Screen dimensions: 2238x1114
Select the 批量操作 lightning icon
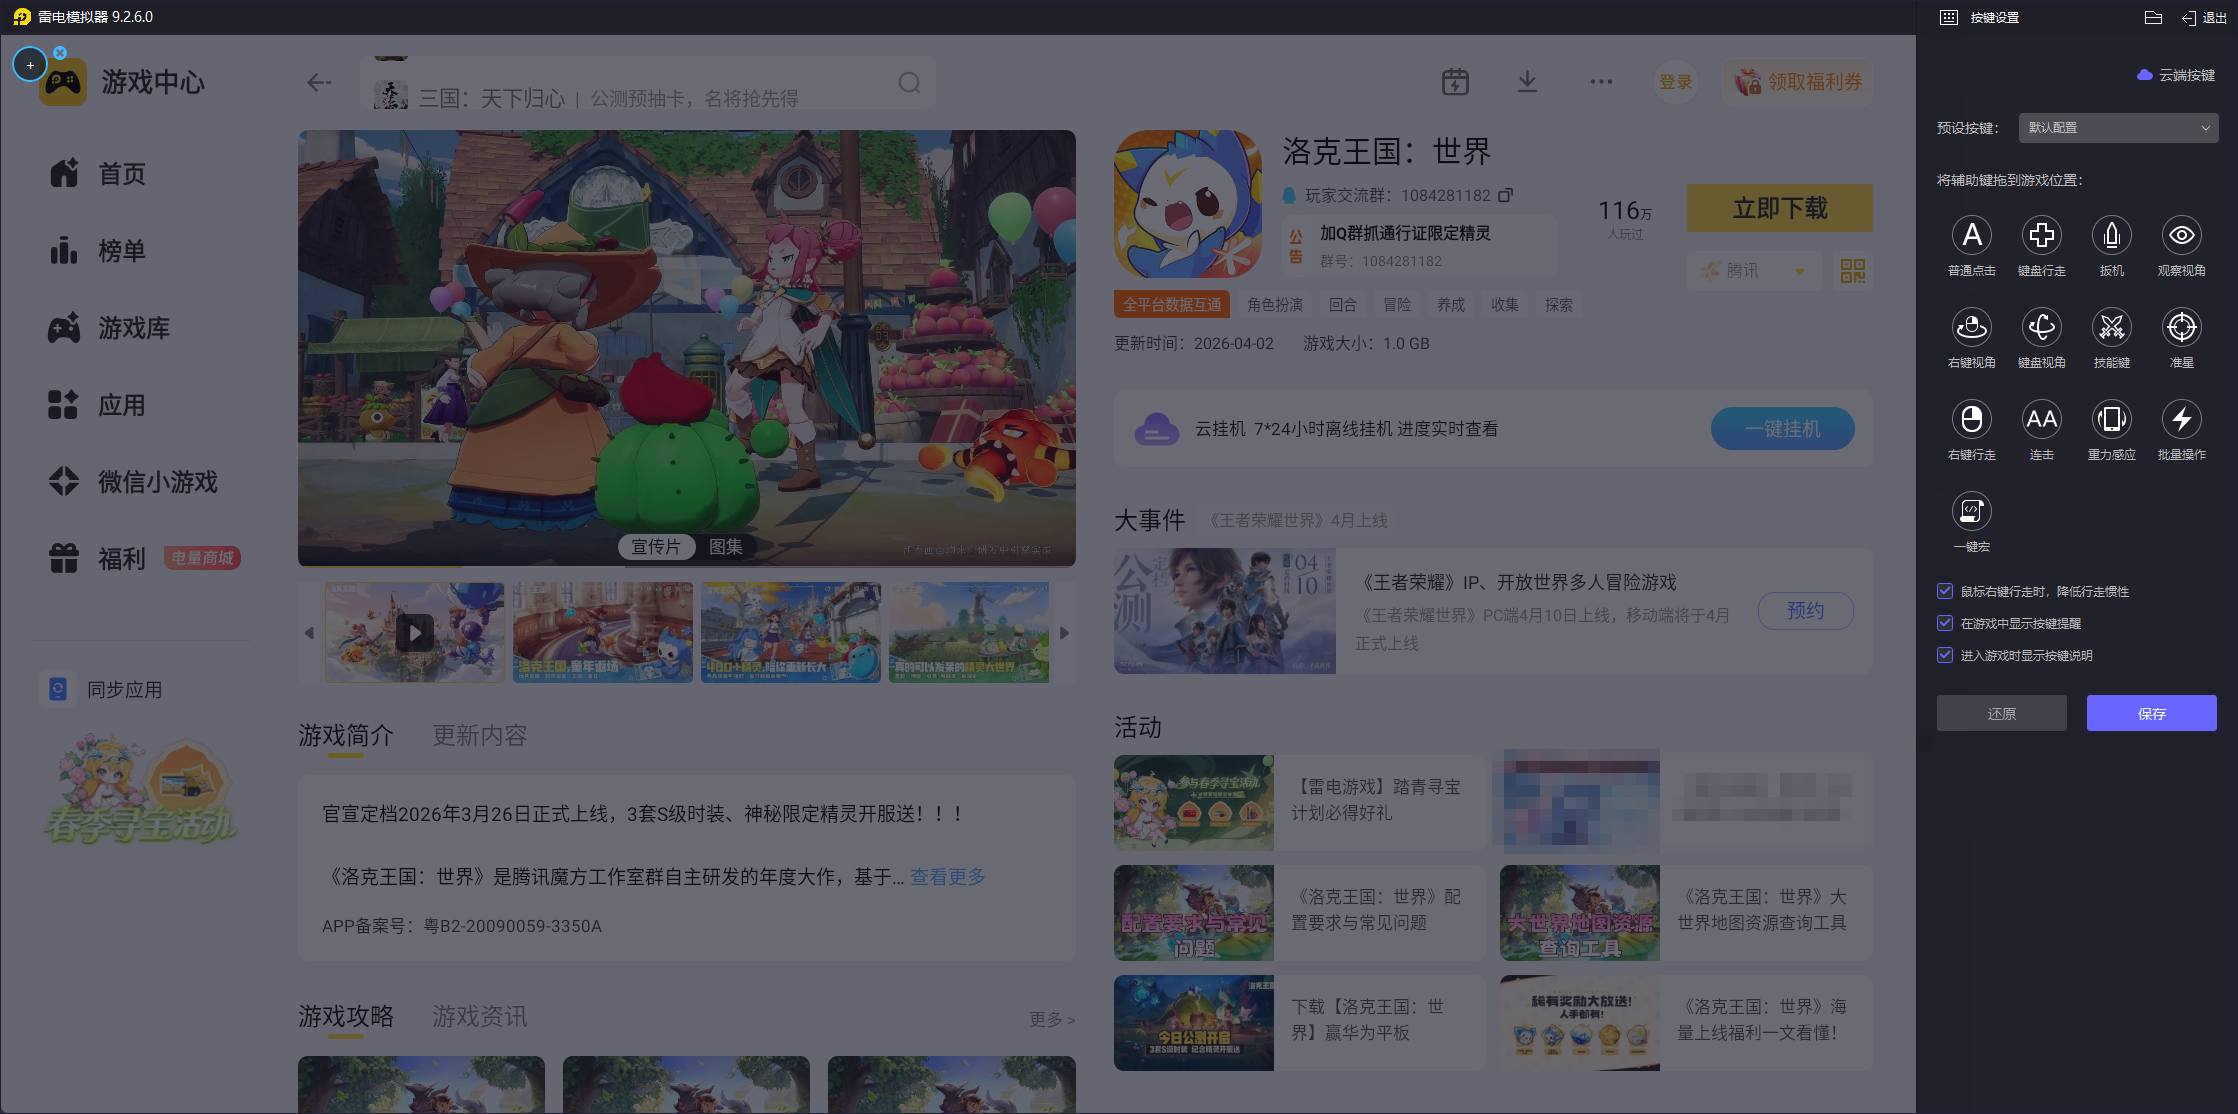coord(2181,420)
